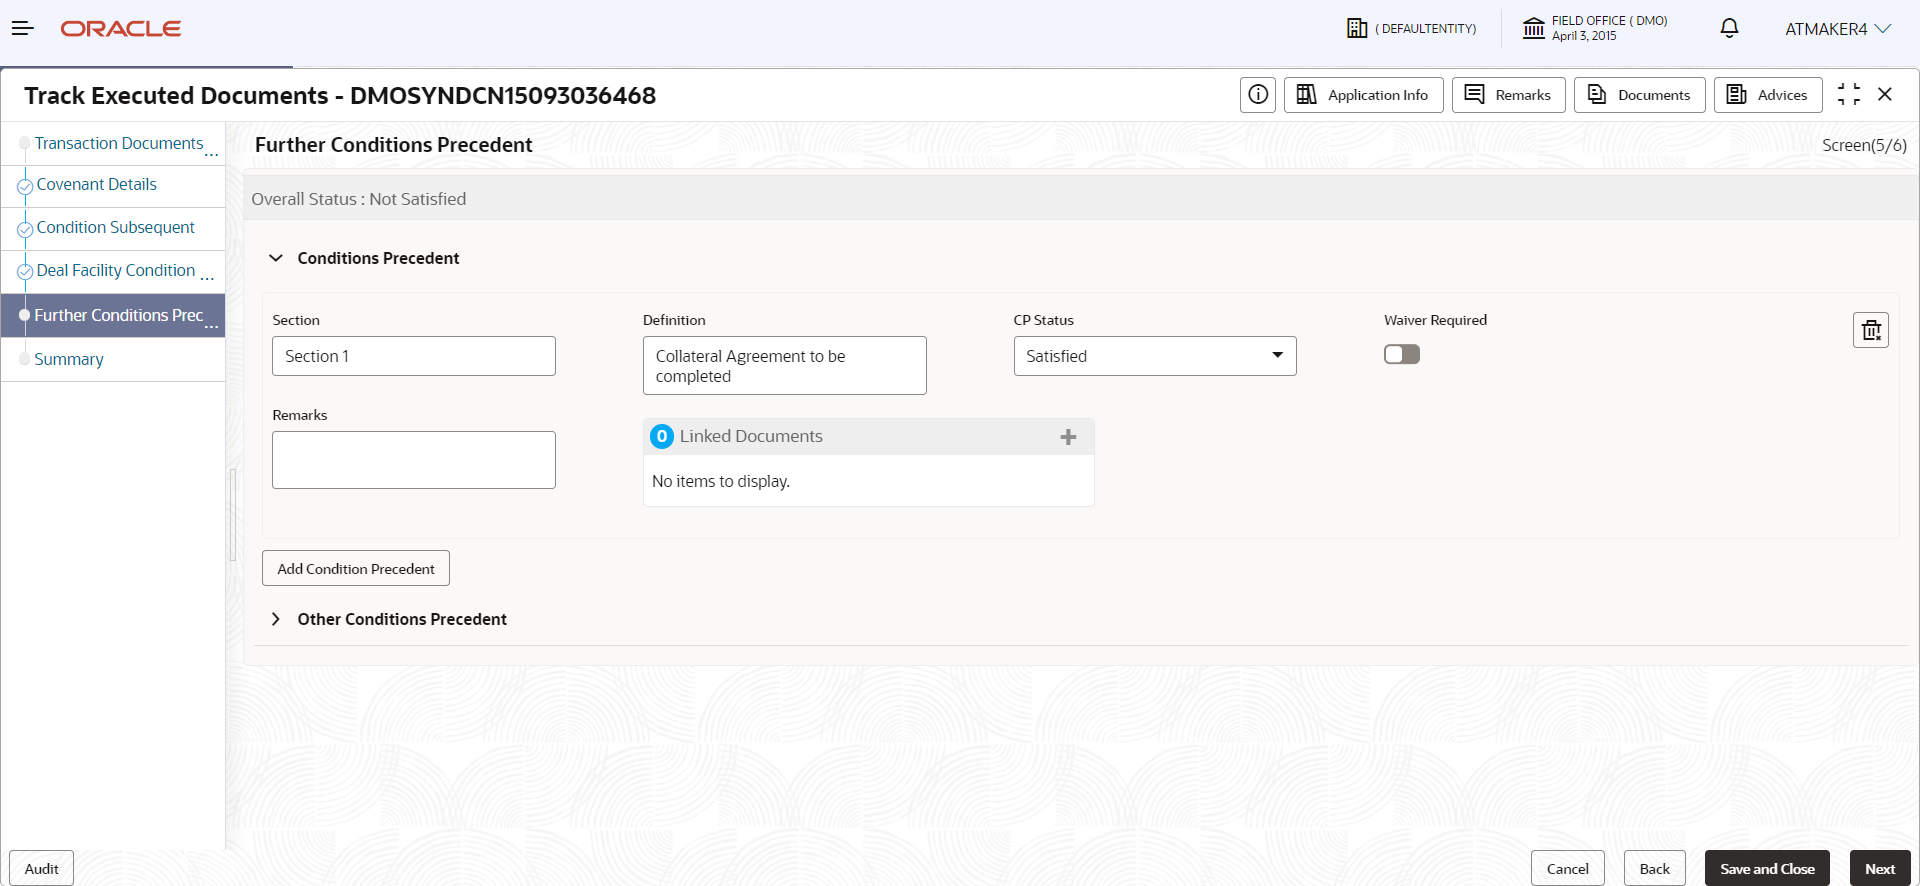Go to Covenant Details step
The height and width of the screenshot is (886, 1920).
coord(113,185)
